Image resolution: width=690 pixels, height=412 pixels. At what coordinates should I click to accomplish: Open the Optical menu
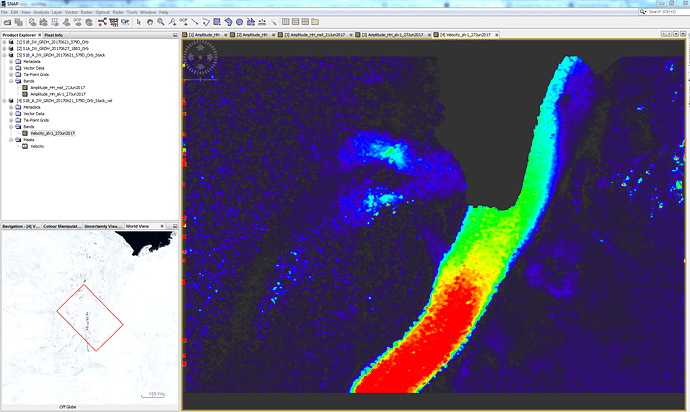click(102, 12)
